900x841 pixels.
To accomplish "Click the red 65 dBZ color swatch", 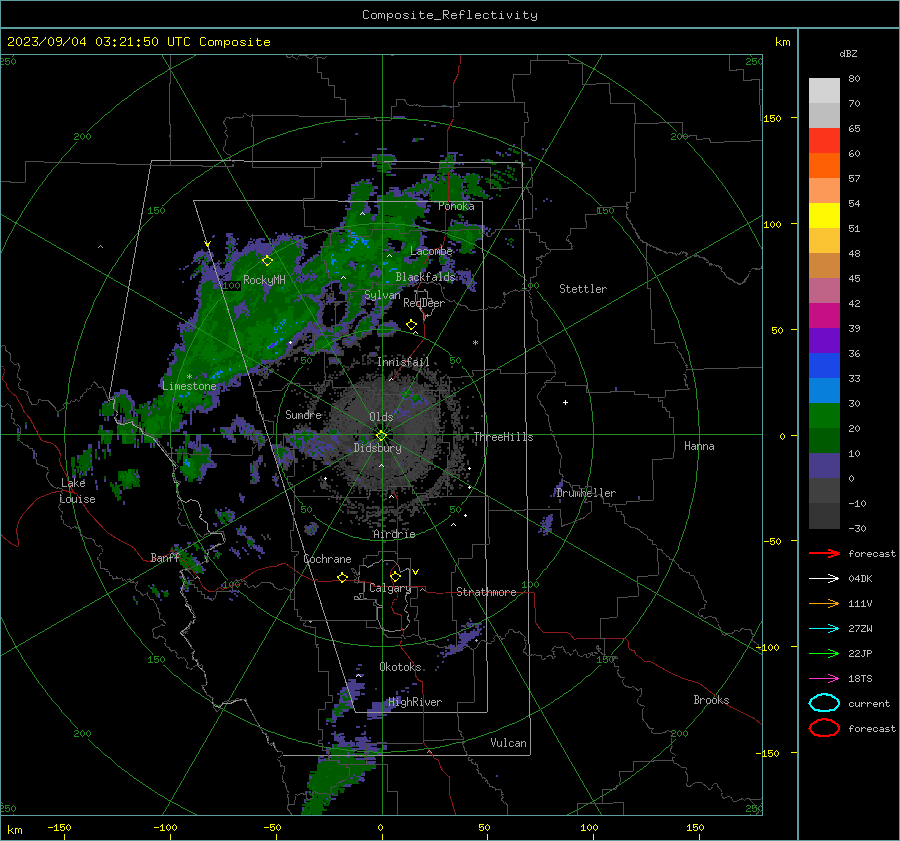I will click(824, 141).
